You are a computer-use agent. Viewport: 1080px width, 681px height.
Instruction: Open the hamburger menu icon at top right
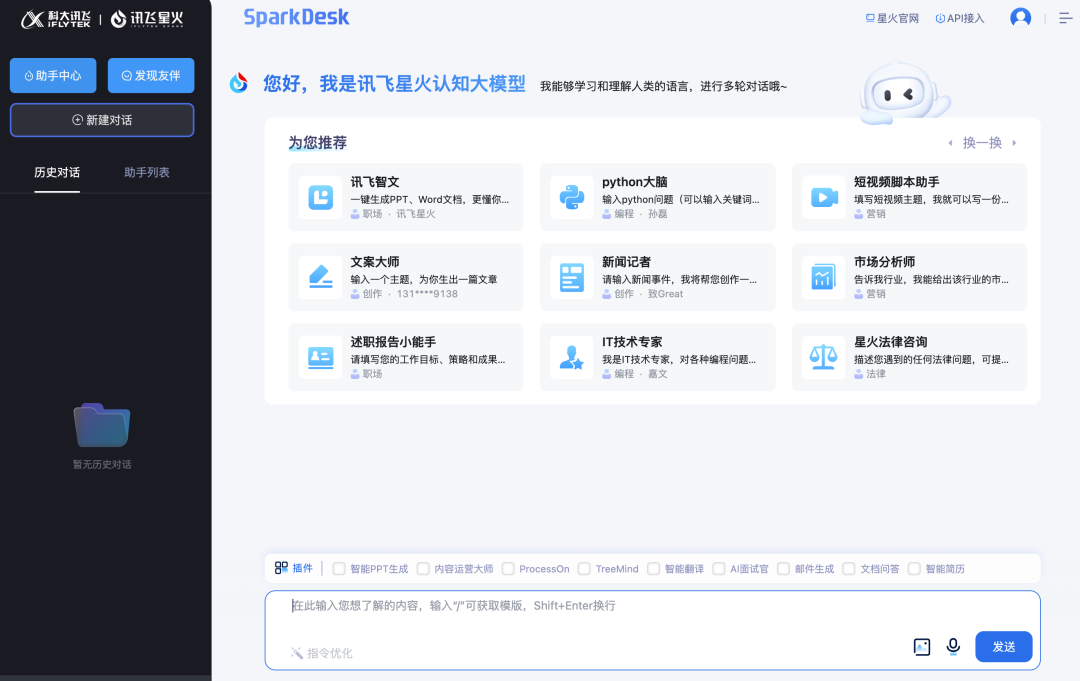click(1066, 19)
